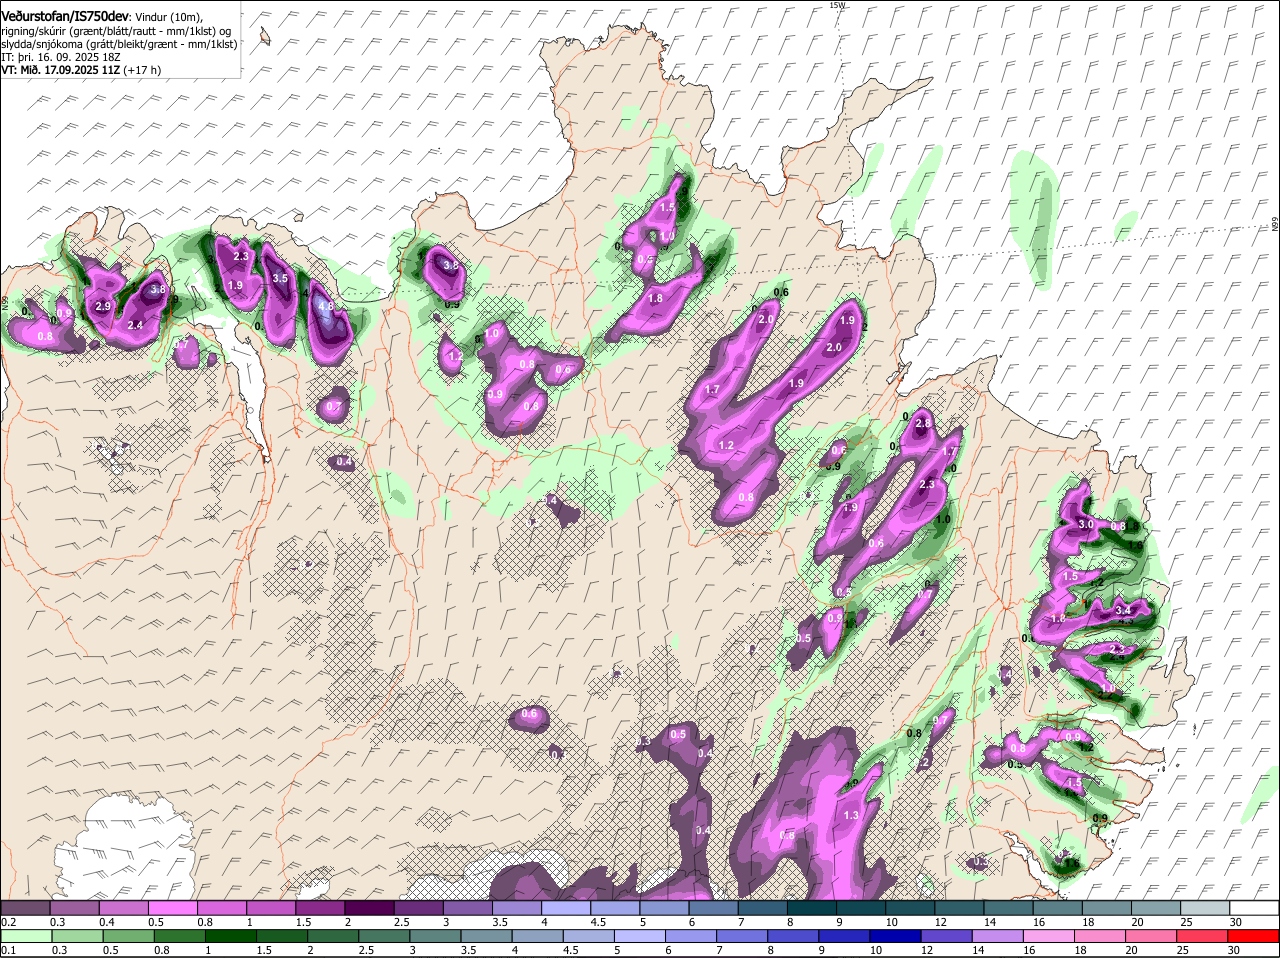Click the 0.2 label on the snow scale
This screenshot has height=958, width=1280.
point(8,922)
